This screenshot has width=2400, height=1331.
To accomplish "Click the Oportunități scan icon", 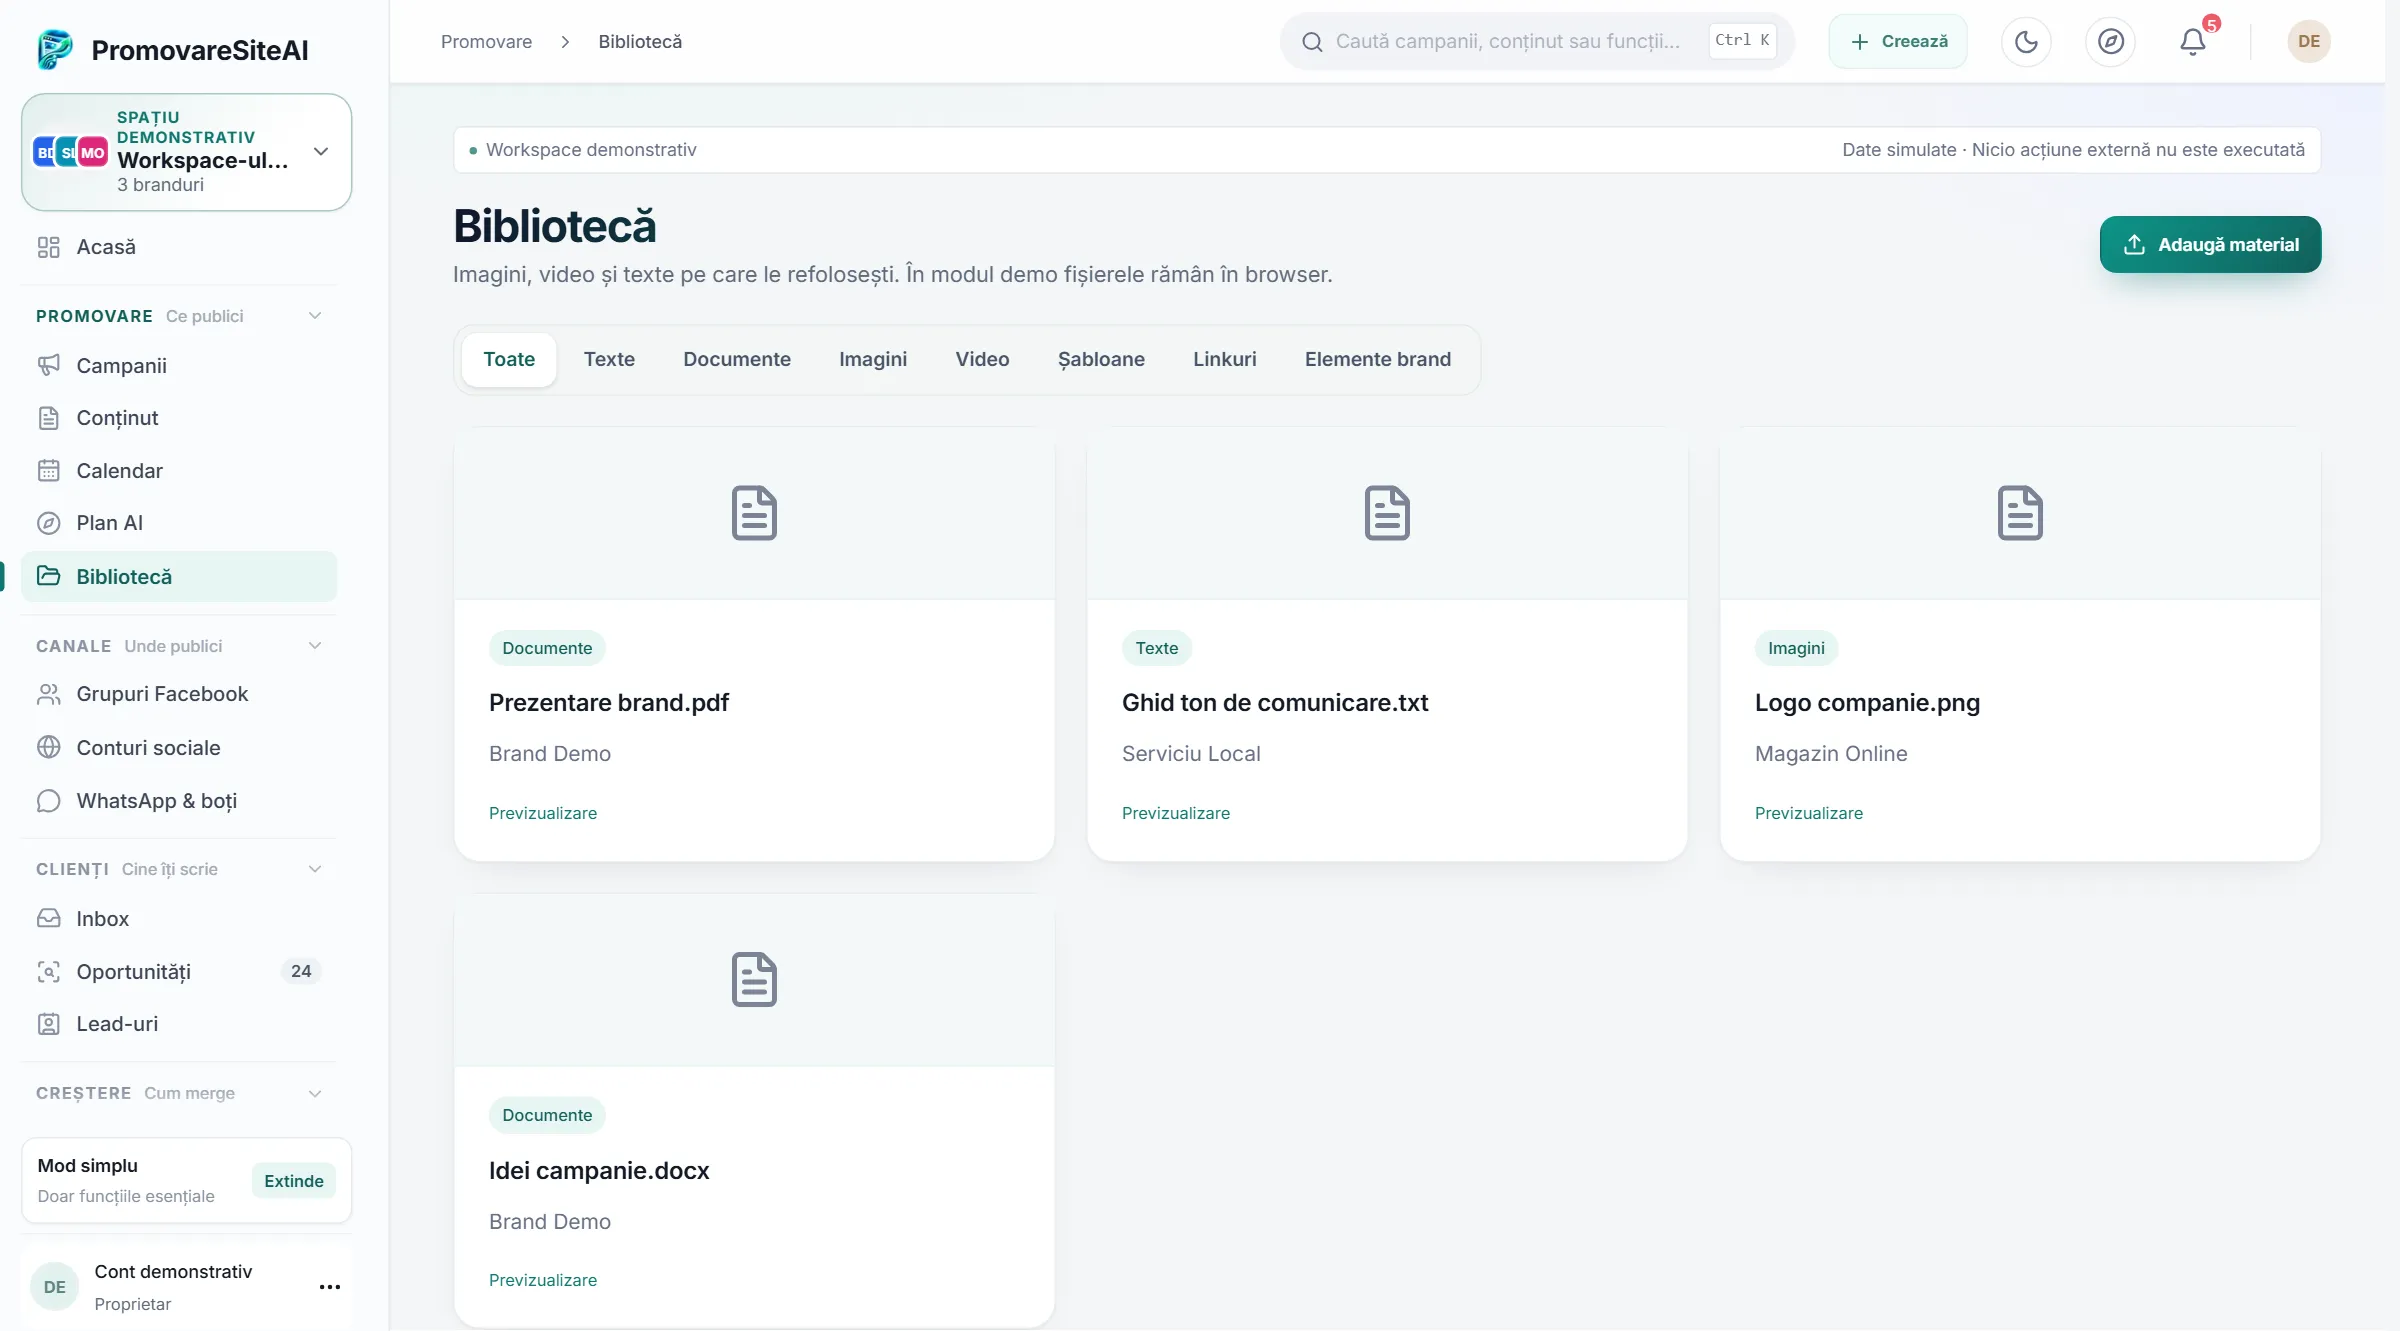I will [x=49, y=971].
